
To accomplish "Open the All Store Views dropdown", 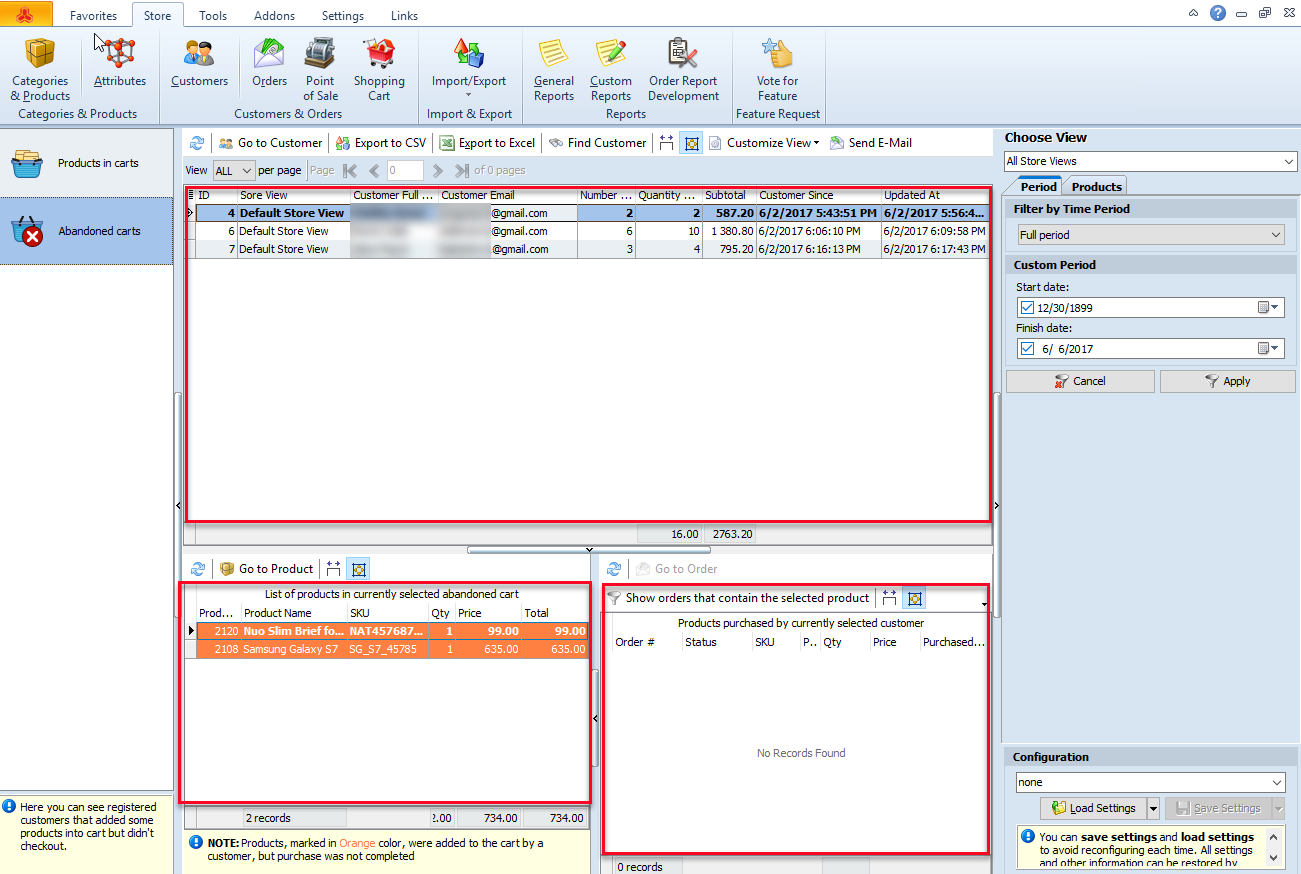I will point(1150,161).
